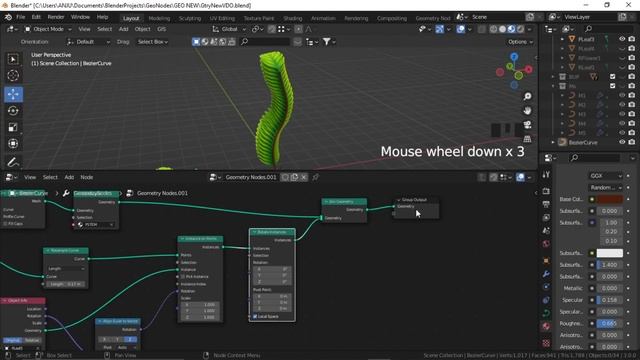The image size is (640, 360).
Task: Switch orthographic/perspective grid icon
Action: [527, 139]
